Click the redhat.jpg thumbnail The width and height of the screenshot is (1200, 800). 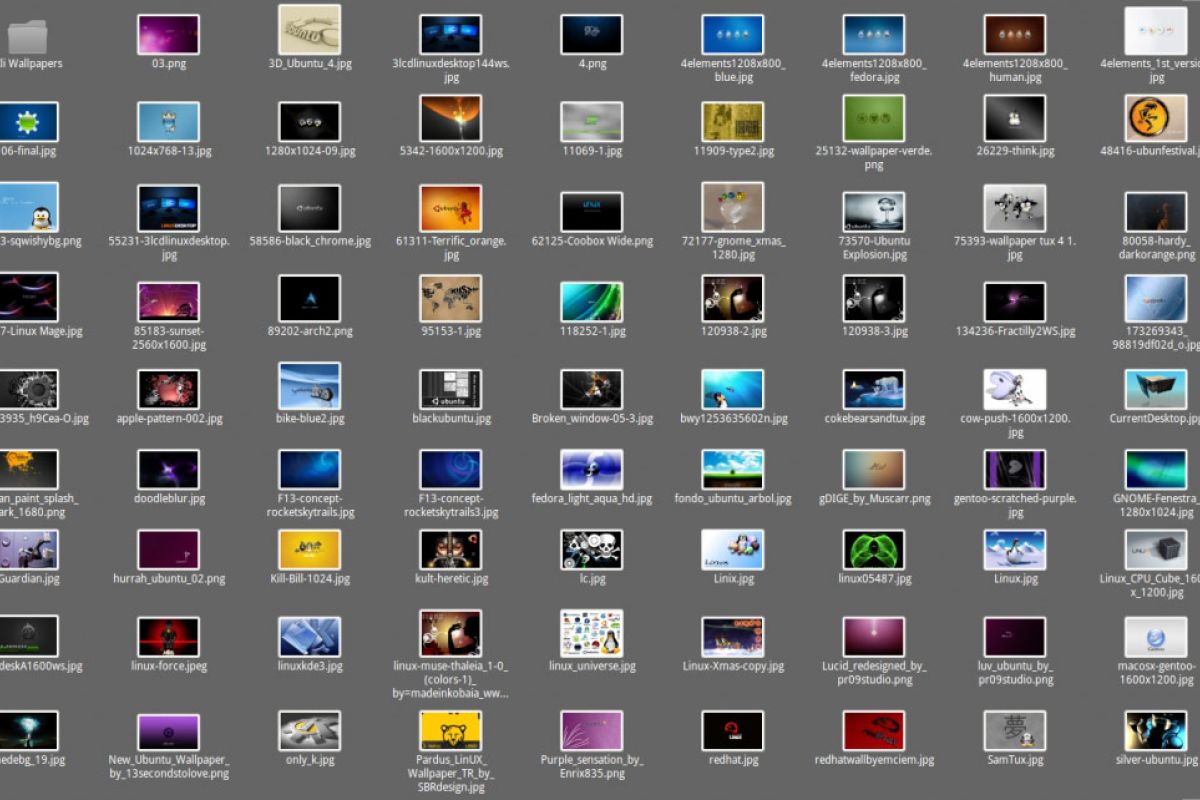click(x=732, y=731)
